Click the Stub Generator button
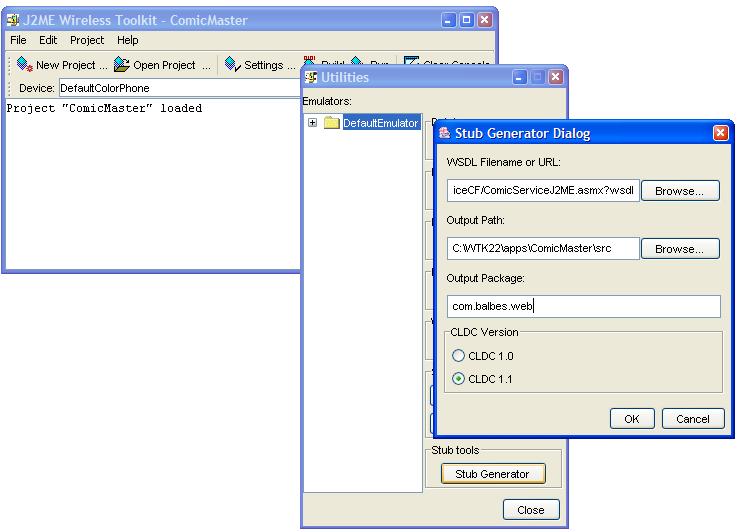This screenshot has height=532, width=739. tap(493, 474)
